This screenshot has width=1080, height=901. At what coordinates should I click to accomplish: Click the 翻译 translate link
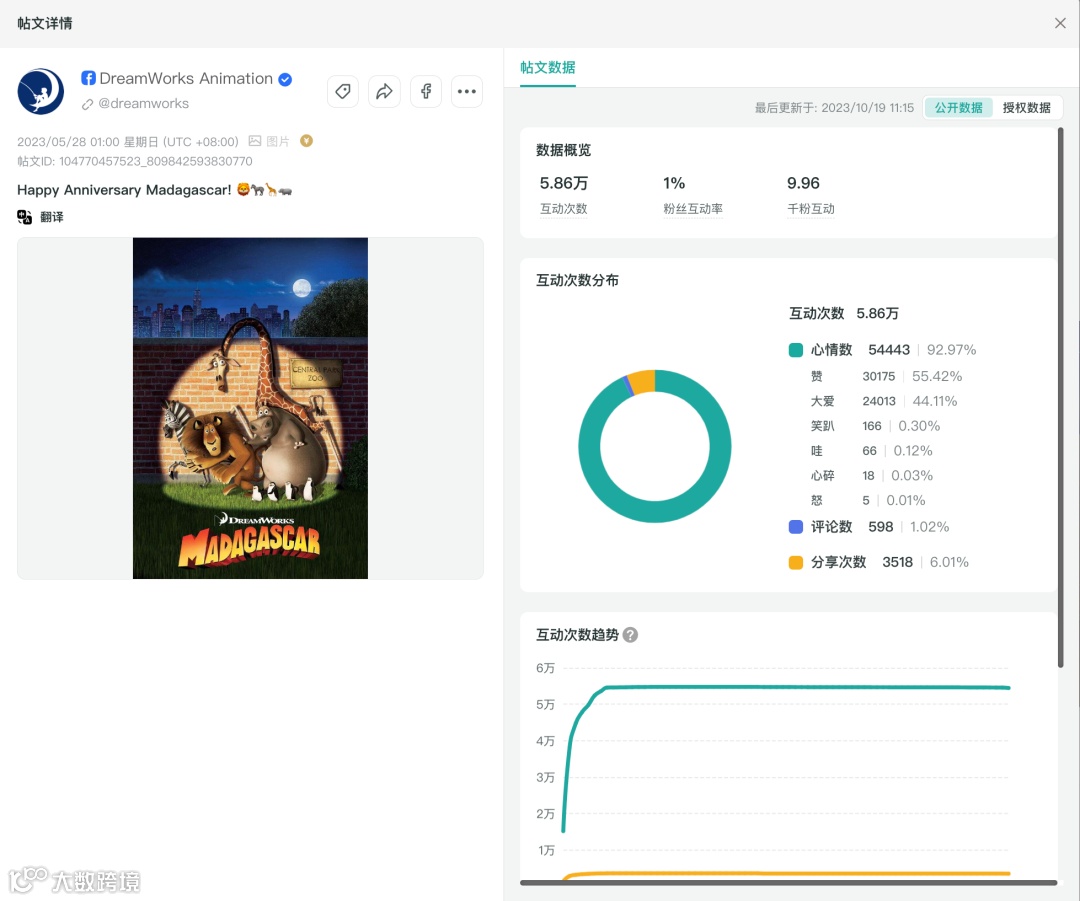52,217
